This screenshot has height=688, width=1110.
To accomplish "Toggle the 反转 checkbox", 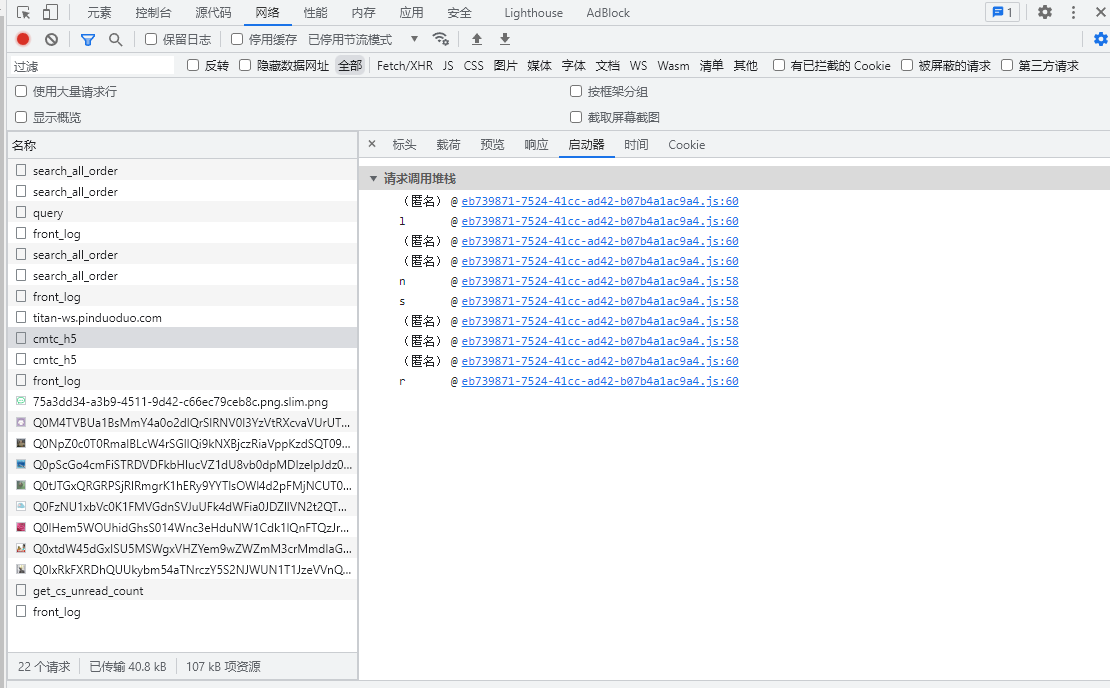I will pos(193,65).
